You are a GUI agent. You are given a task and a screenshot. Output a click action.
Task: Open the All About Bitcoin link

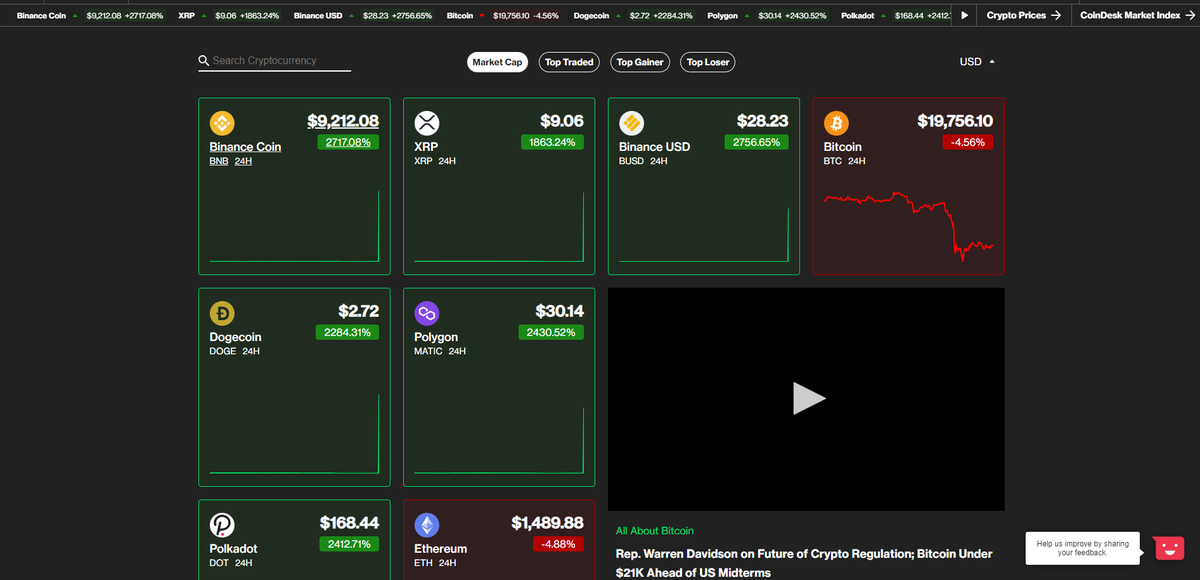click(654, 531)
